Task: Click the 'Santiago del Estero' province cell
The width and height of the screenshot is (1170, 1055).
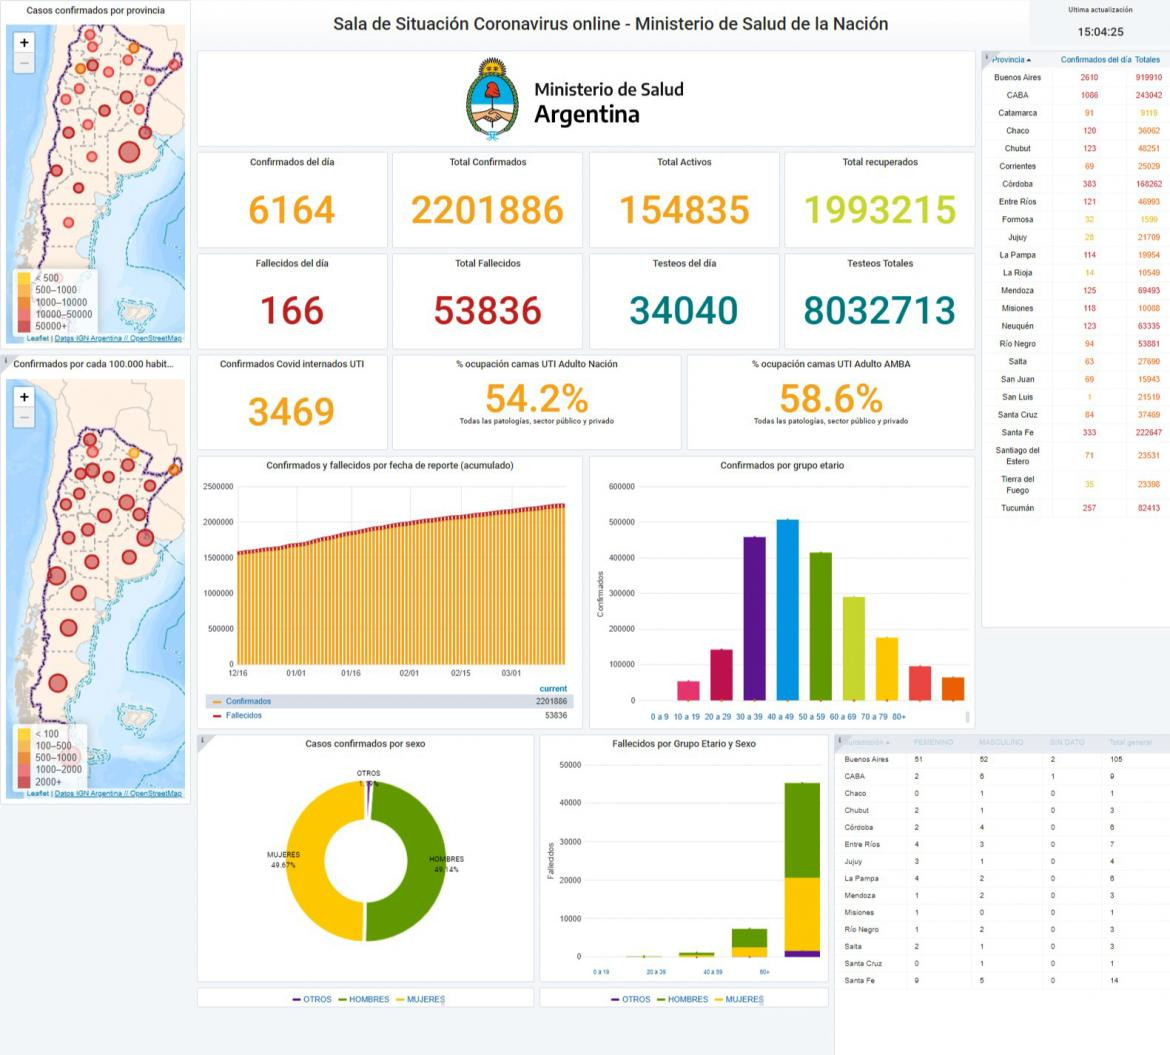Action: [1017, 456]
